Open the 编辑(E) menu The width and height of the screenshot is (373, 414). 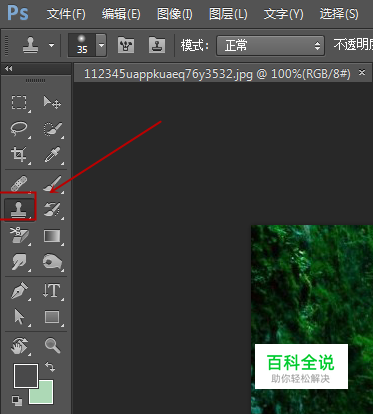[x=121, y=14]
